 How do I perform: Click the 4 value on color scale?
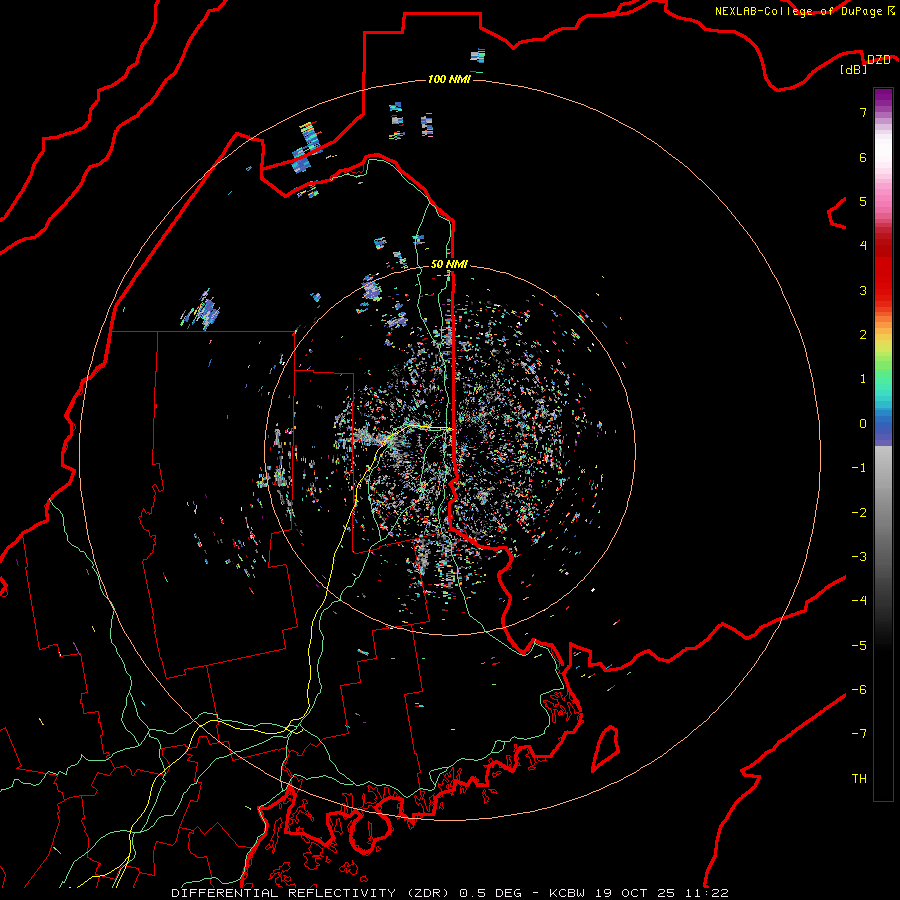pos(863,246)
